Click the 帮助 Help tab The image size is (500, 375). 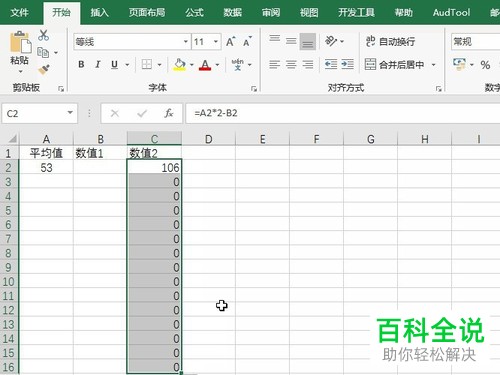[x=404, y=13]
